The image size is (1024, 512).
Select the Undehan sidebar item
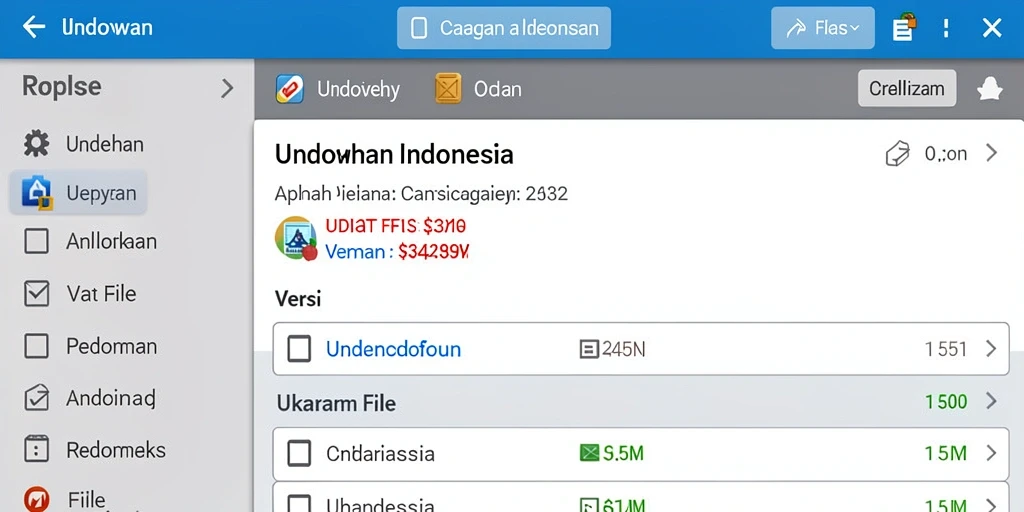[104, 144]
